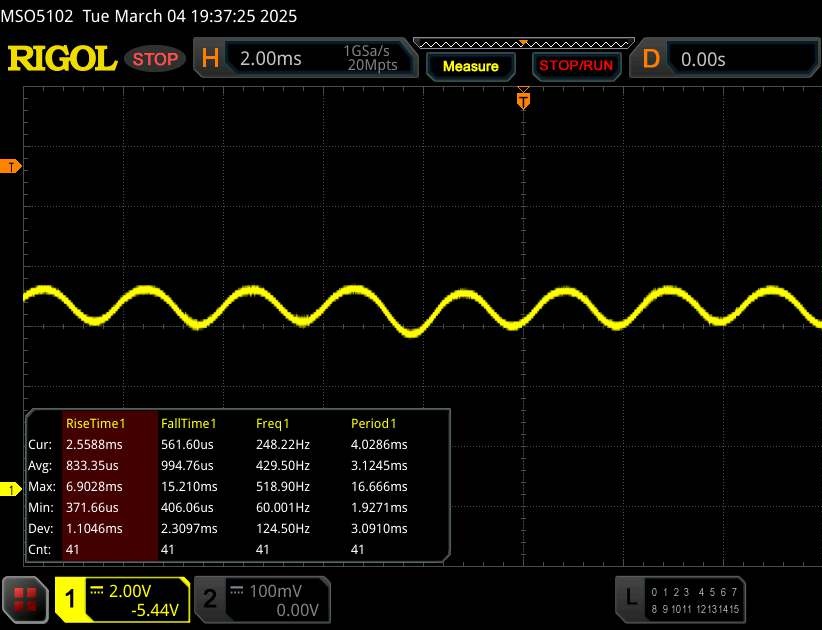Tap the RIGOL logo
Image resolution: width=822 pixels, height=630 pixels.
click(62, 58)
